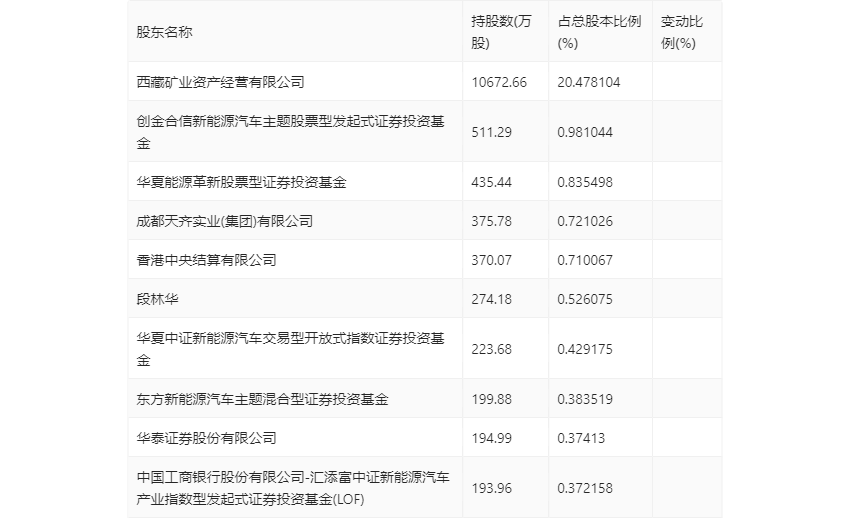The width and height of the screenshot is (850, 518).
Task: Select shareholder 香港中央结算有限公司
Action: (x=206, y=260)
